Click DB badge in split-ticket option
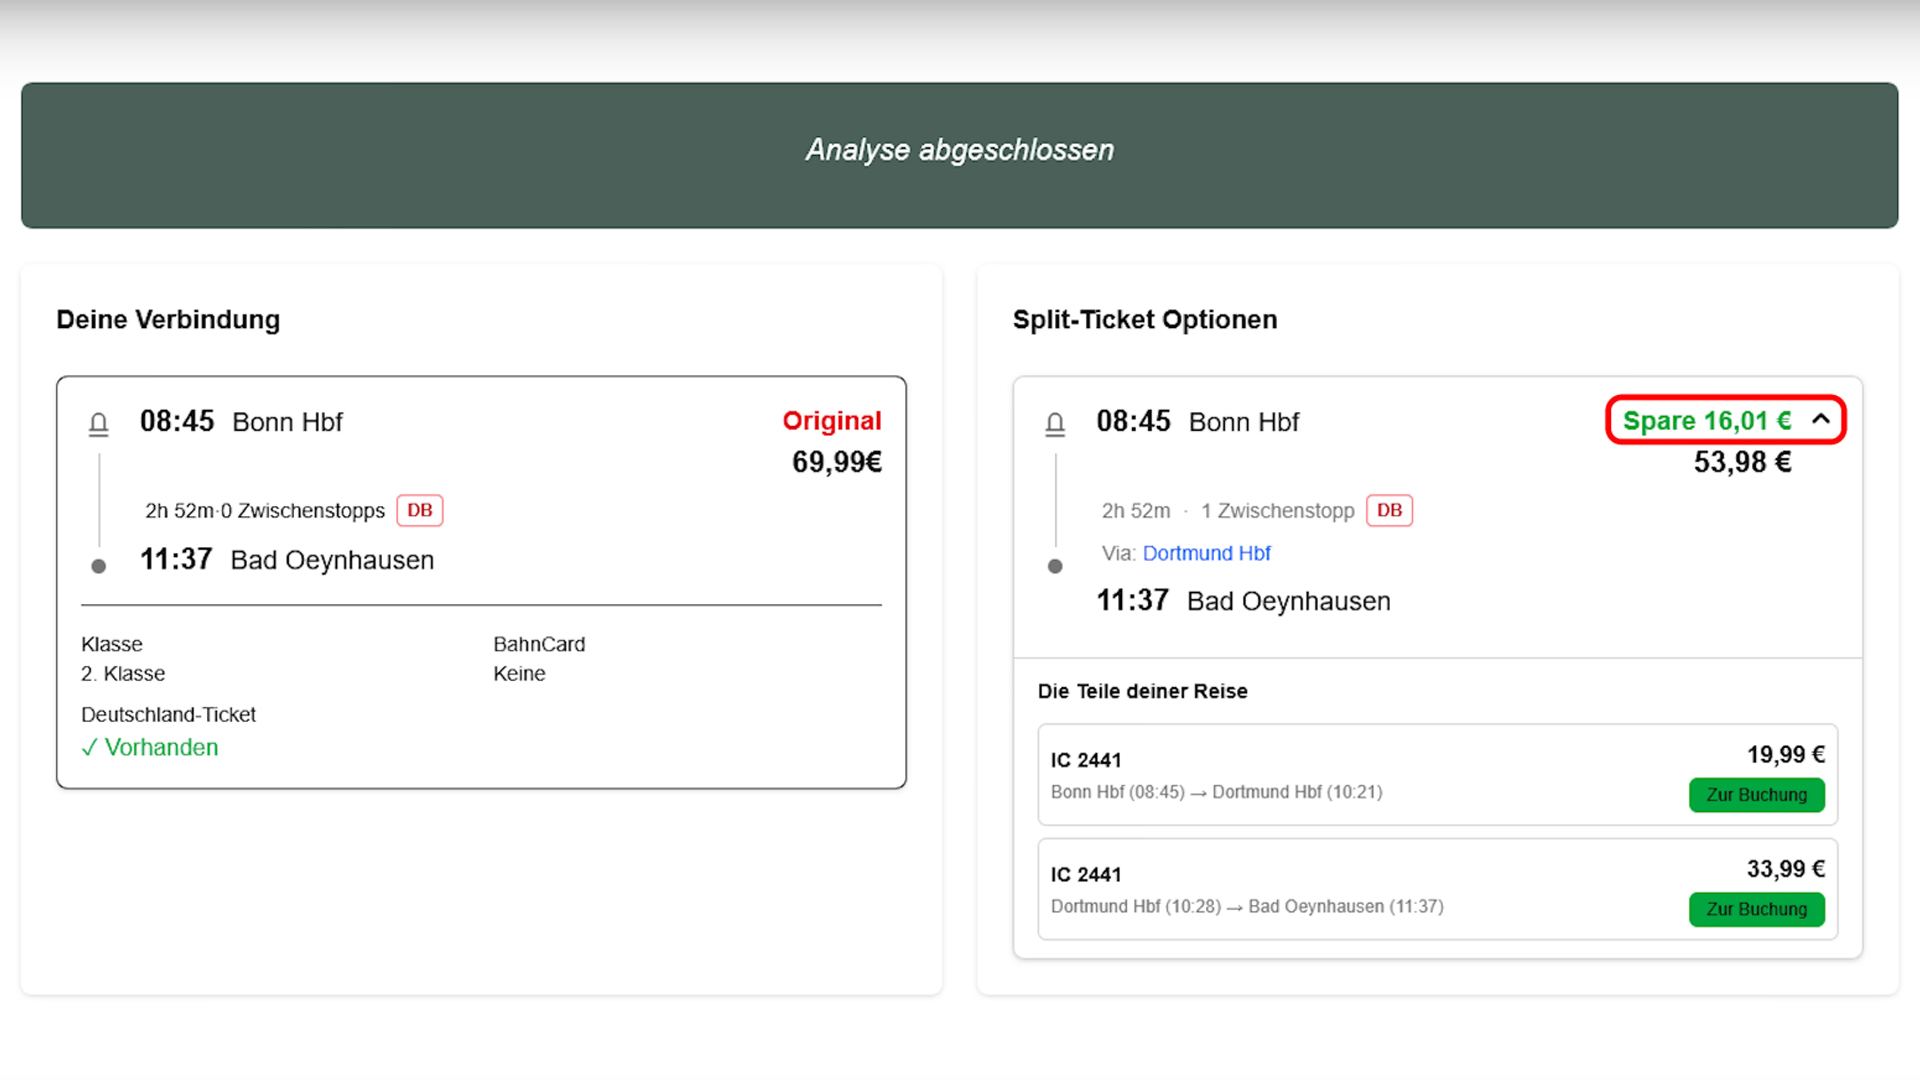The width and height of the screenshot is (1920, 1080). [x=1389, y=510]
